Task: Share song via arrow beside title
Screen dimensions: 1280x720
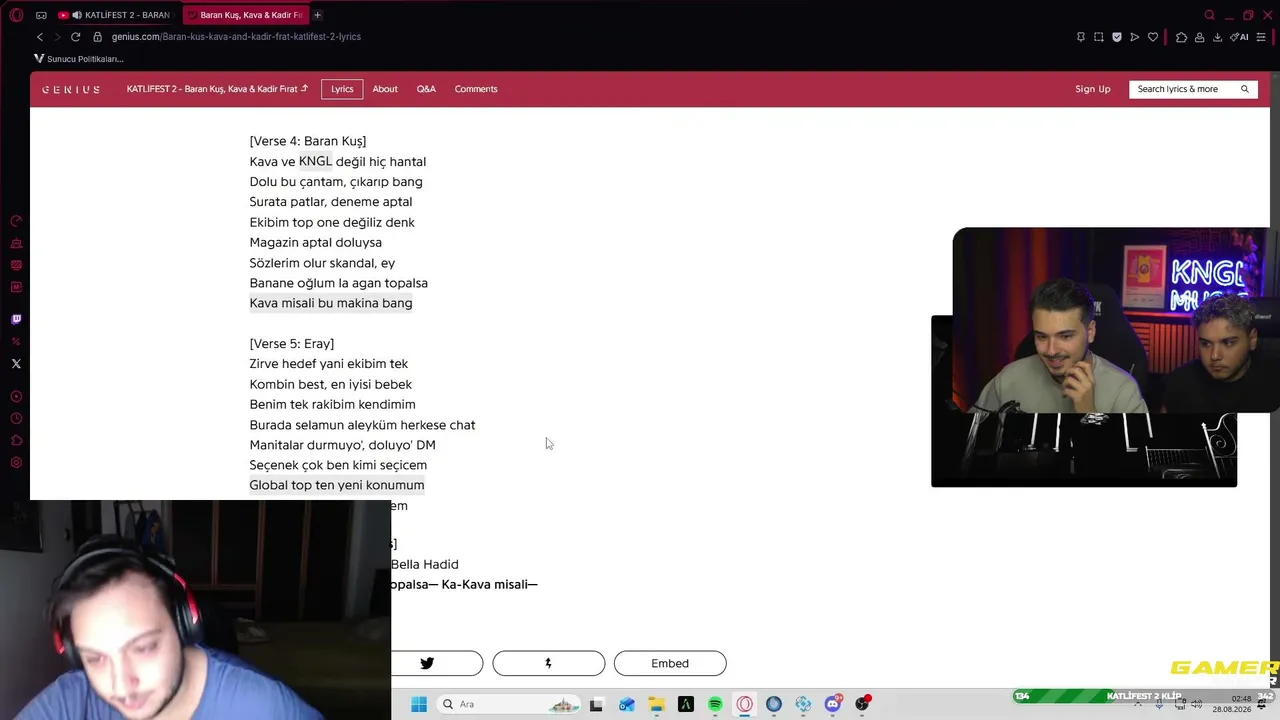Action: coord(304,88)
